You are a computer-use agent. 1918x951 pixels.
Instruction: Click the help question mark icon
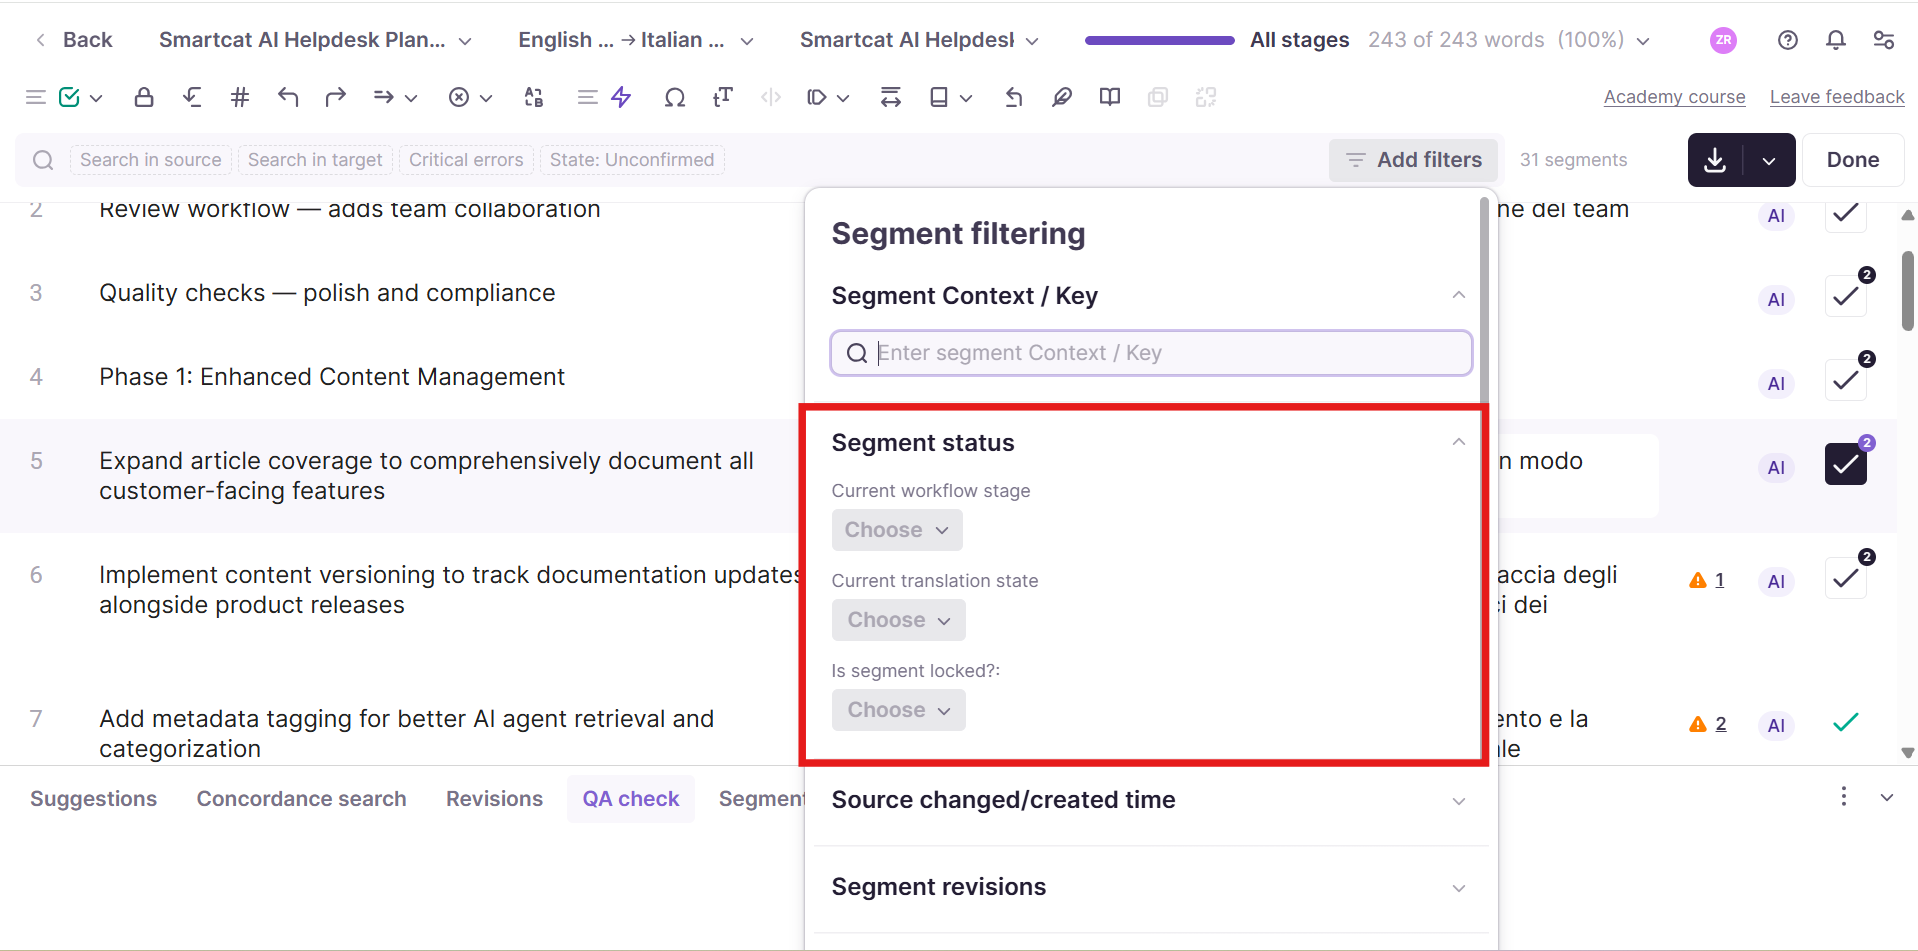[1788, 40]
